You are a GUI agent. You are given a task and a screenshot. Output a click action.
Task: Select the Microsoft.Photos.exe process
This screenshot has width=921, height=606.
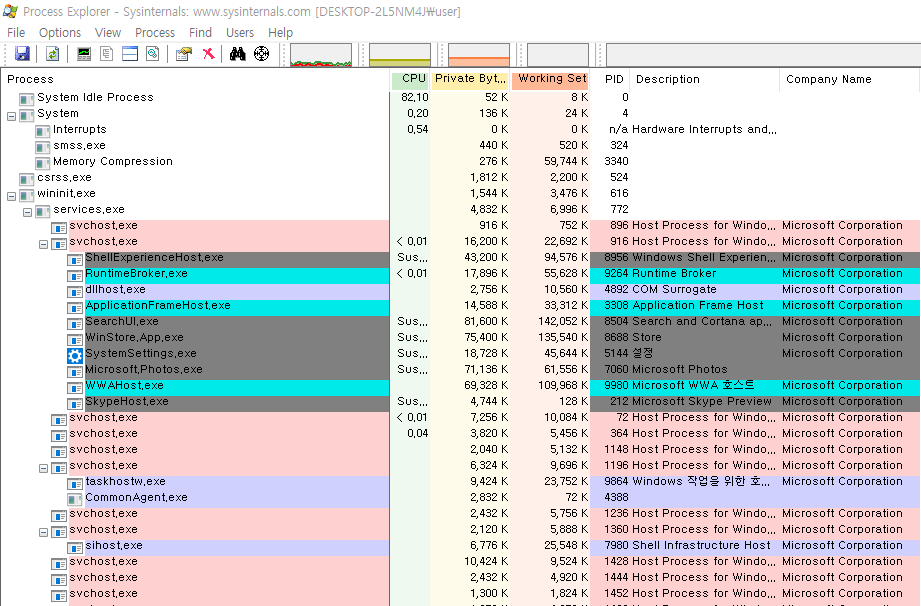144,369
